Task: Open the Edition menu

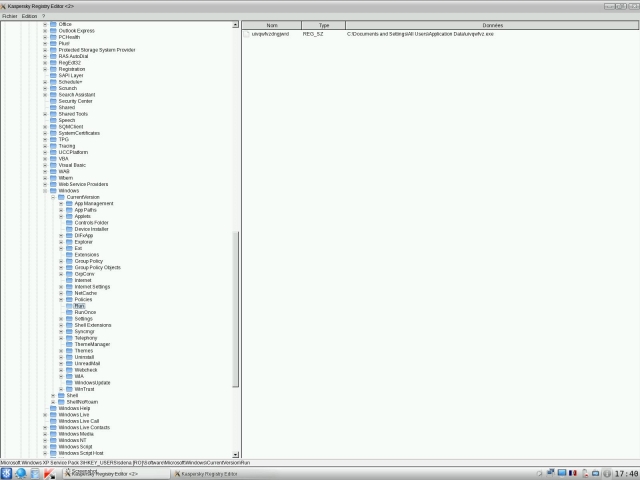Action: pos(29,16)
